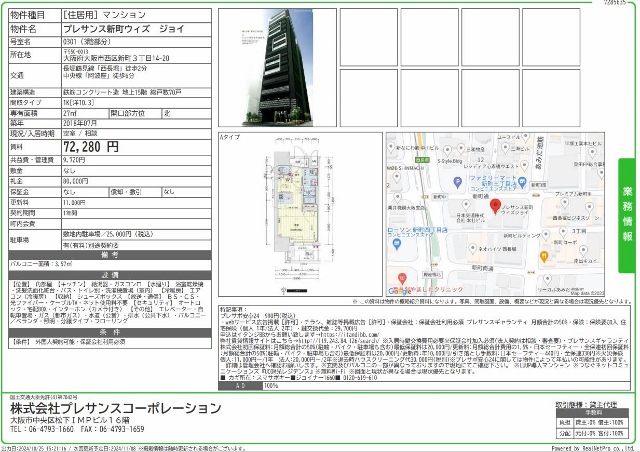640x452 pixels.
Task: Click the orange restaurant marker on the map
Action: coord(544,256)
